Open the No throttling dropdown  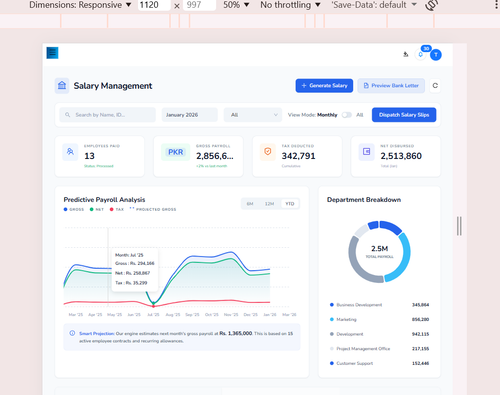click(x=290, y=5)
